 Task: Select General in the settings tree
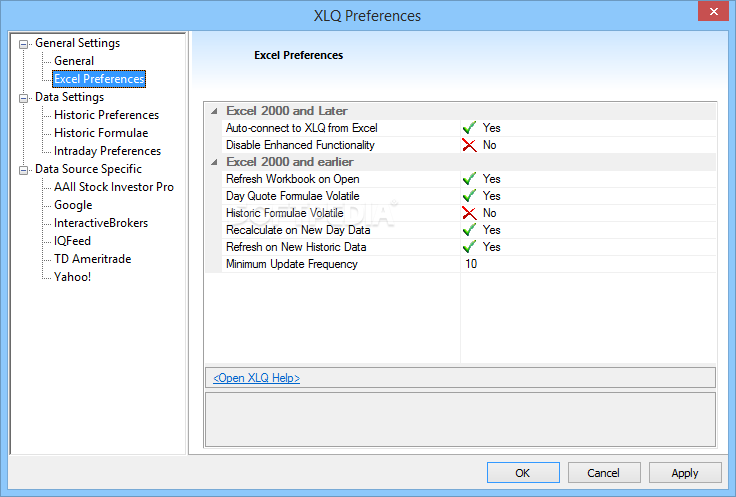(74, 61)
